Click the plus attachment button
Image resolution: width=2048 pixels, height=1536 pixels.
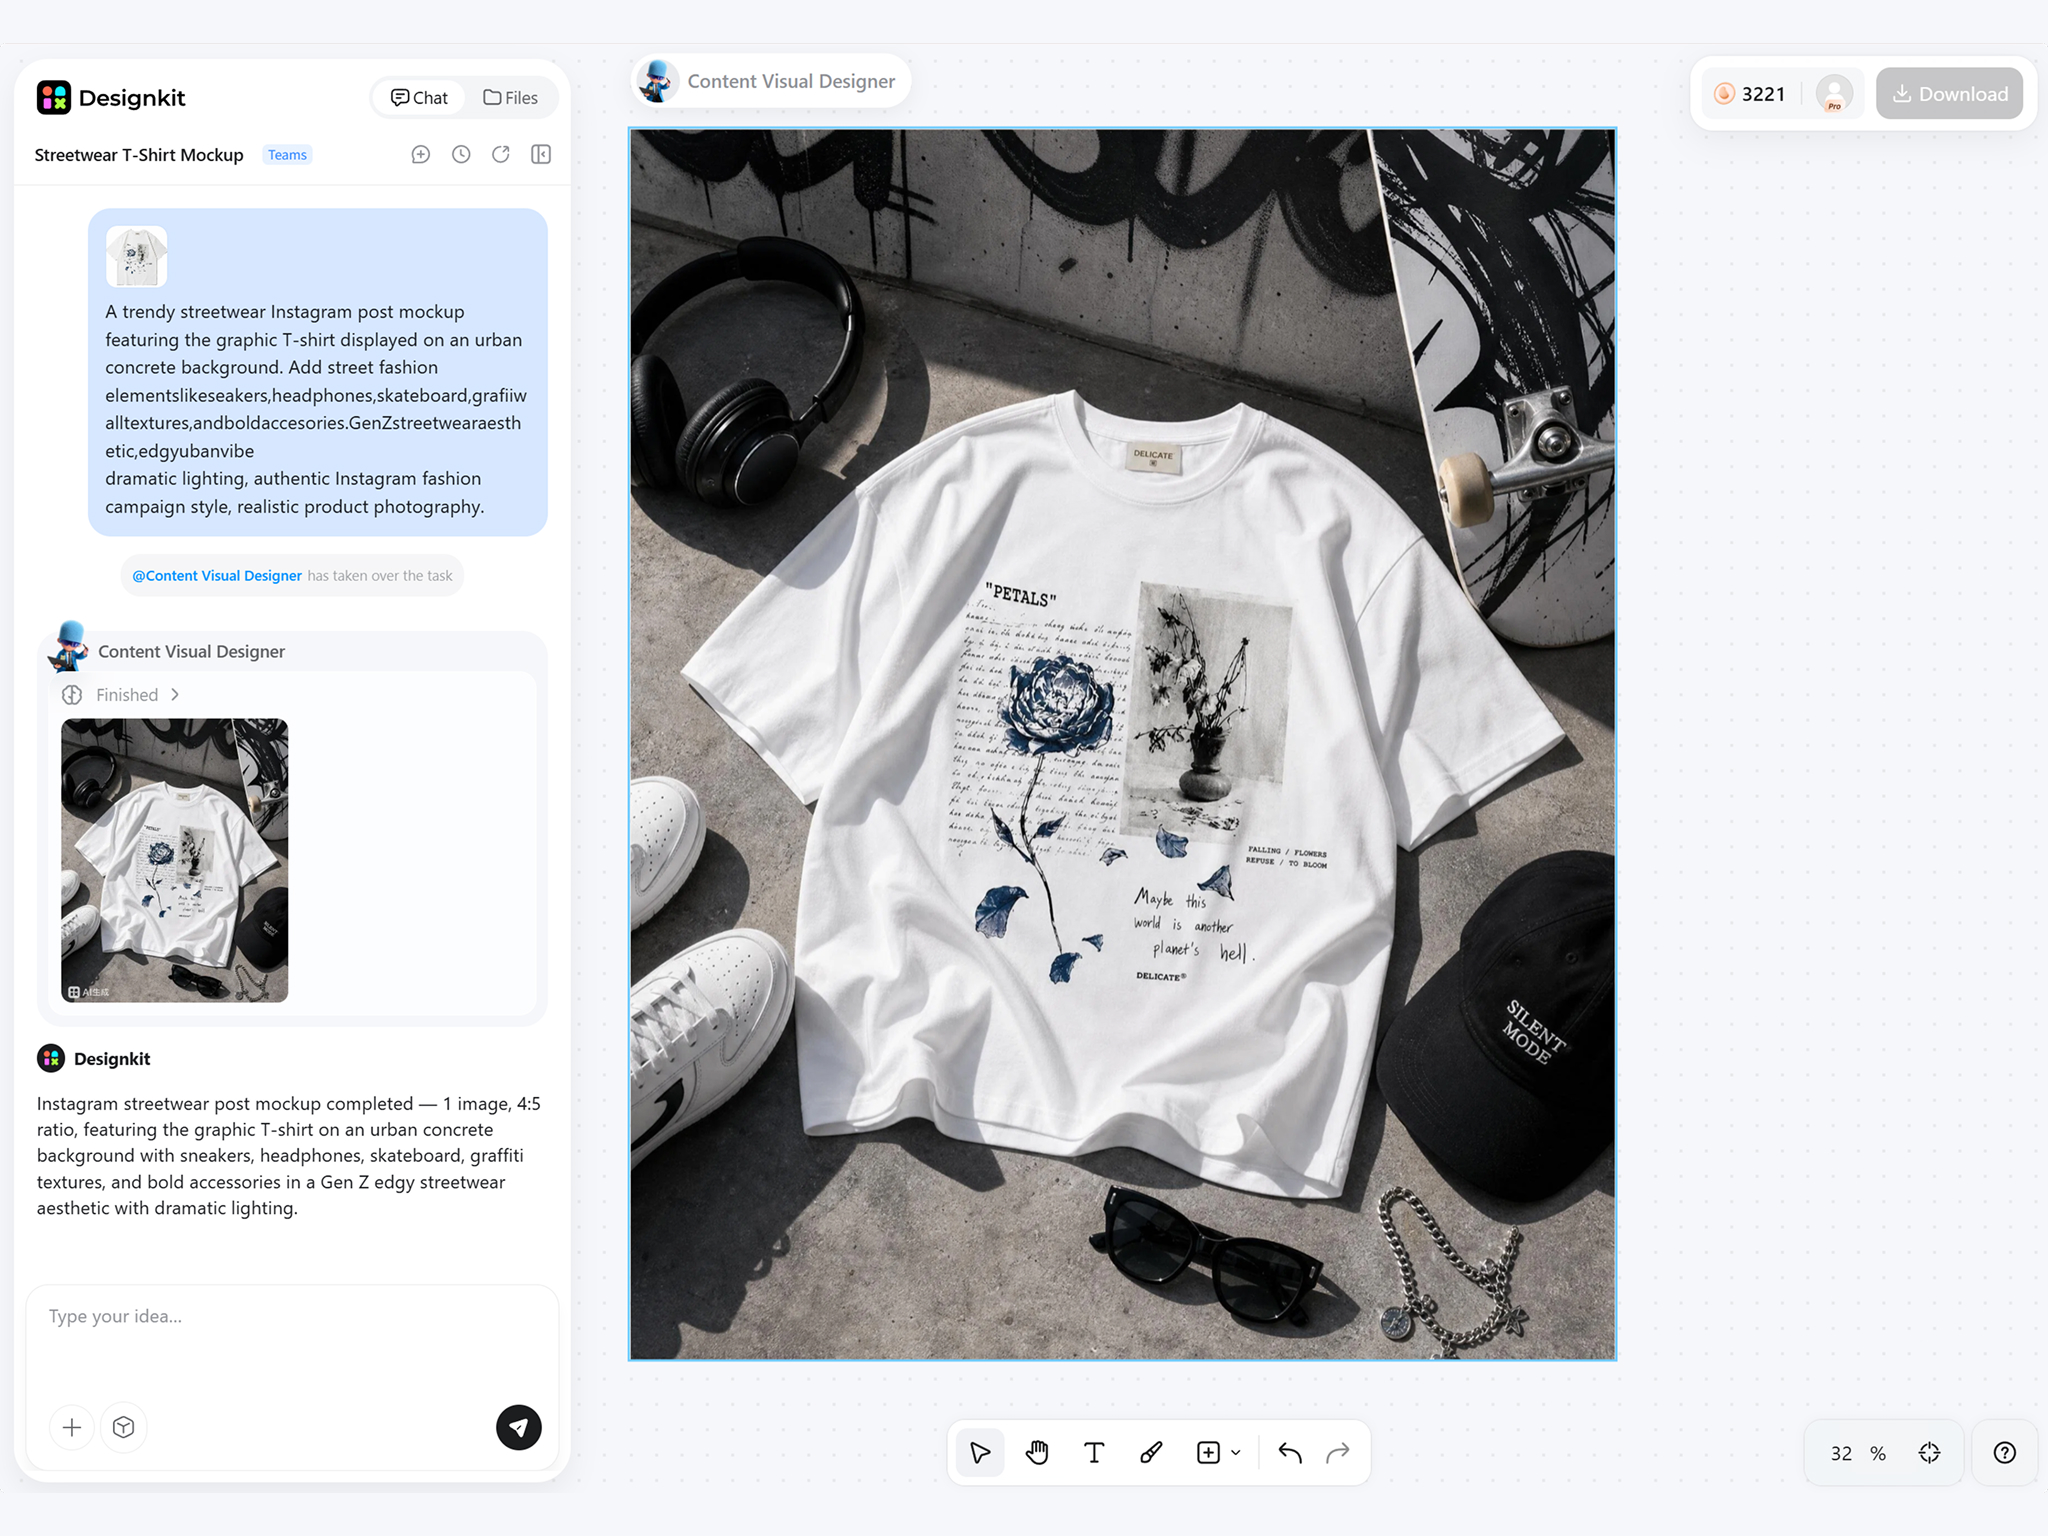pos(72,1427)
